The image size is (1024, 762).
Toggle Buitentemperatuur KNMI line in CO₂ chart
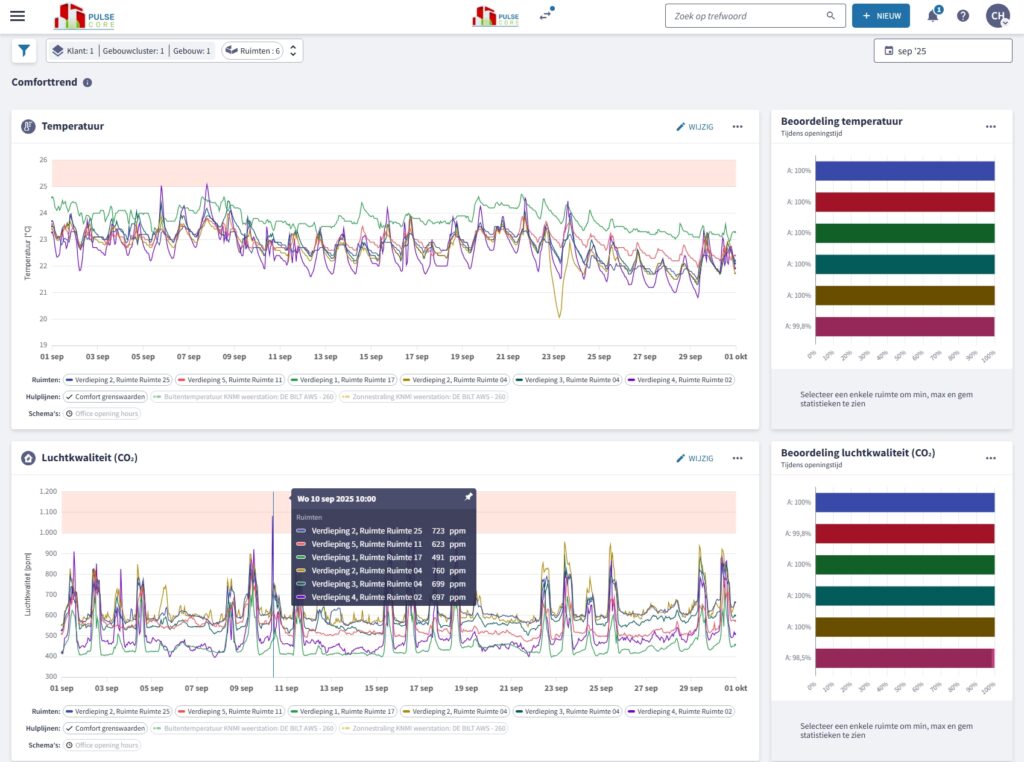point(244,728)
